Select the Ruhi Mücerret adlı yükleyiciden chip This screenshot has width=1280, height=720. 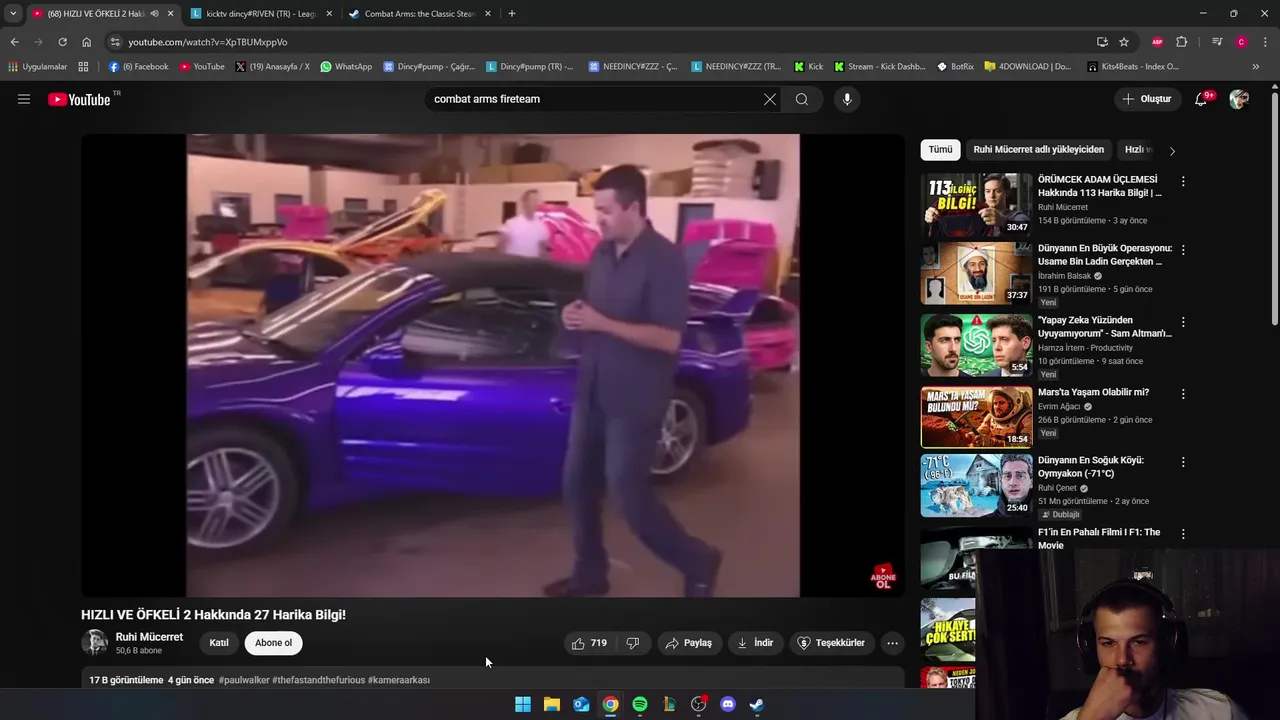click(1039, 149)
